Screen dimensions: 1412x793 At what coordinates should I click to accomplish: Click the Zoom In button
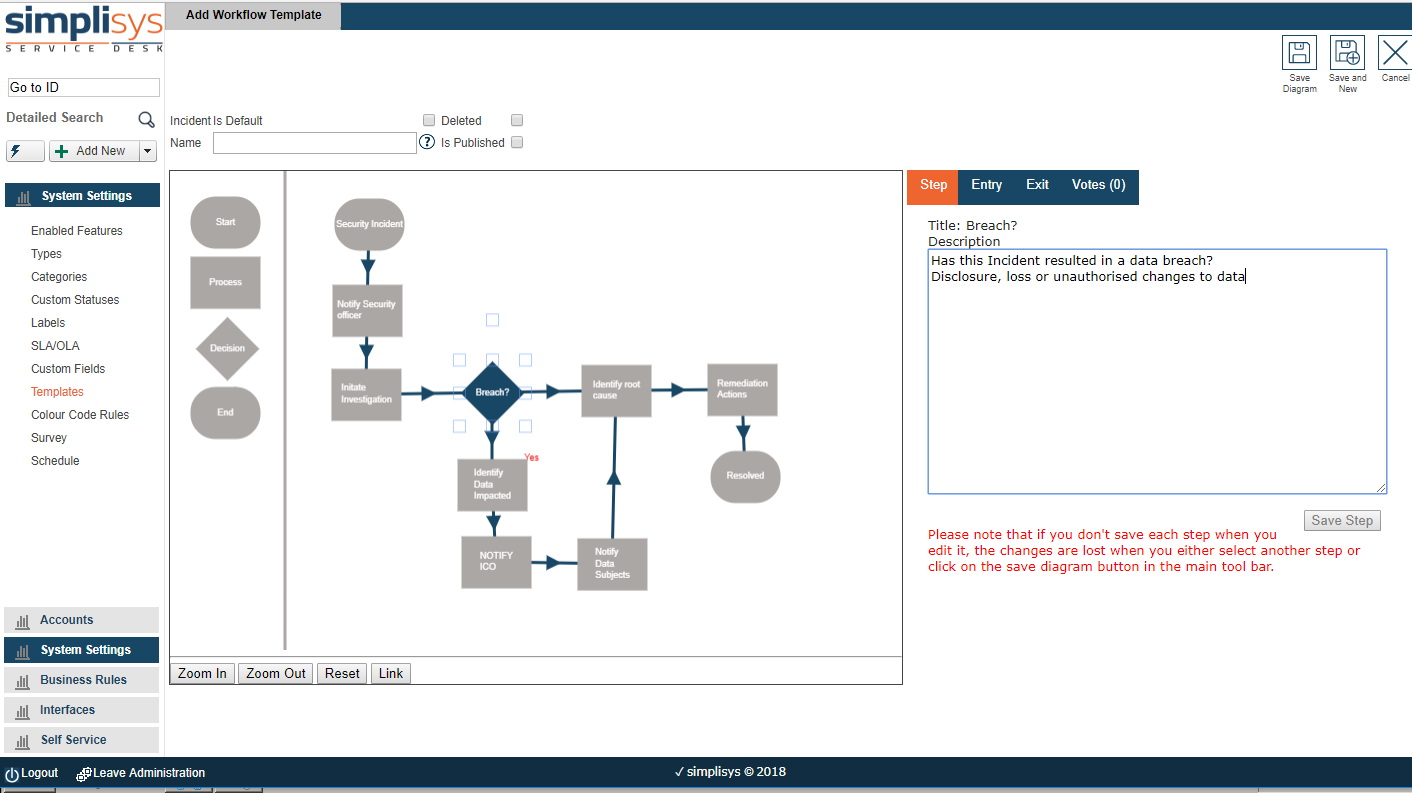(203, 673)
